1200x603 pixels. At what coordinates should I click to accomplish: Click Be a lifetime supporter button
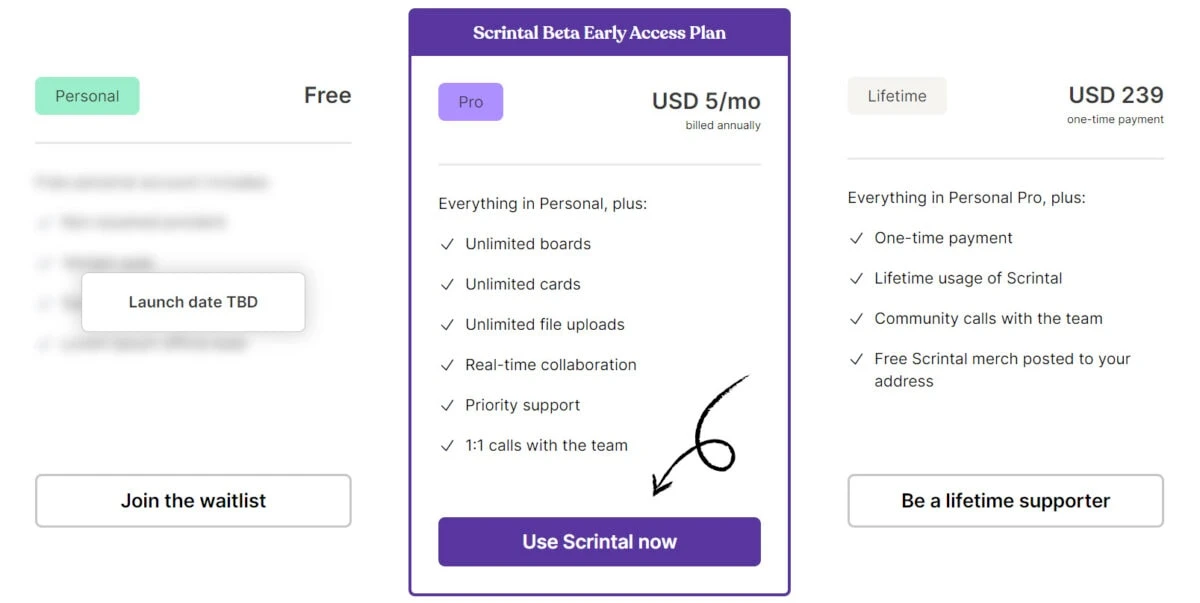[x=1006, y=501]
